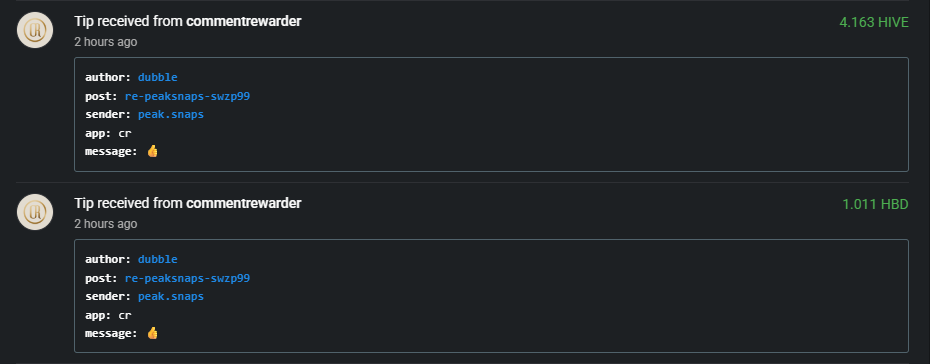Open commentrewarder avatar on the HBD tip

pos(35,212)
